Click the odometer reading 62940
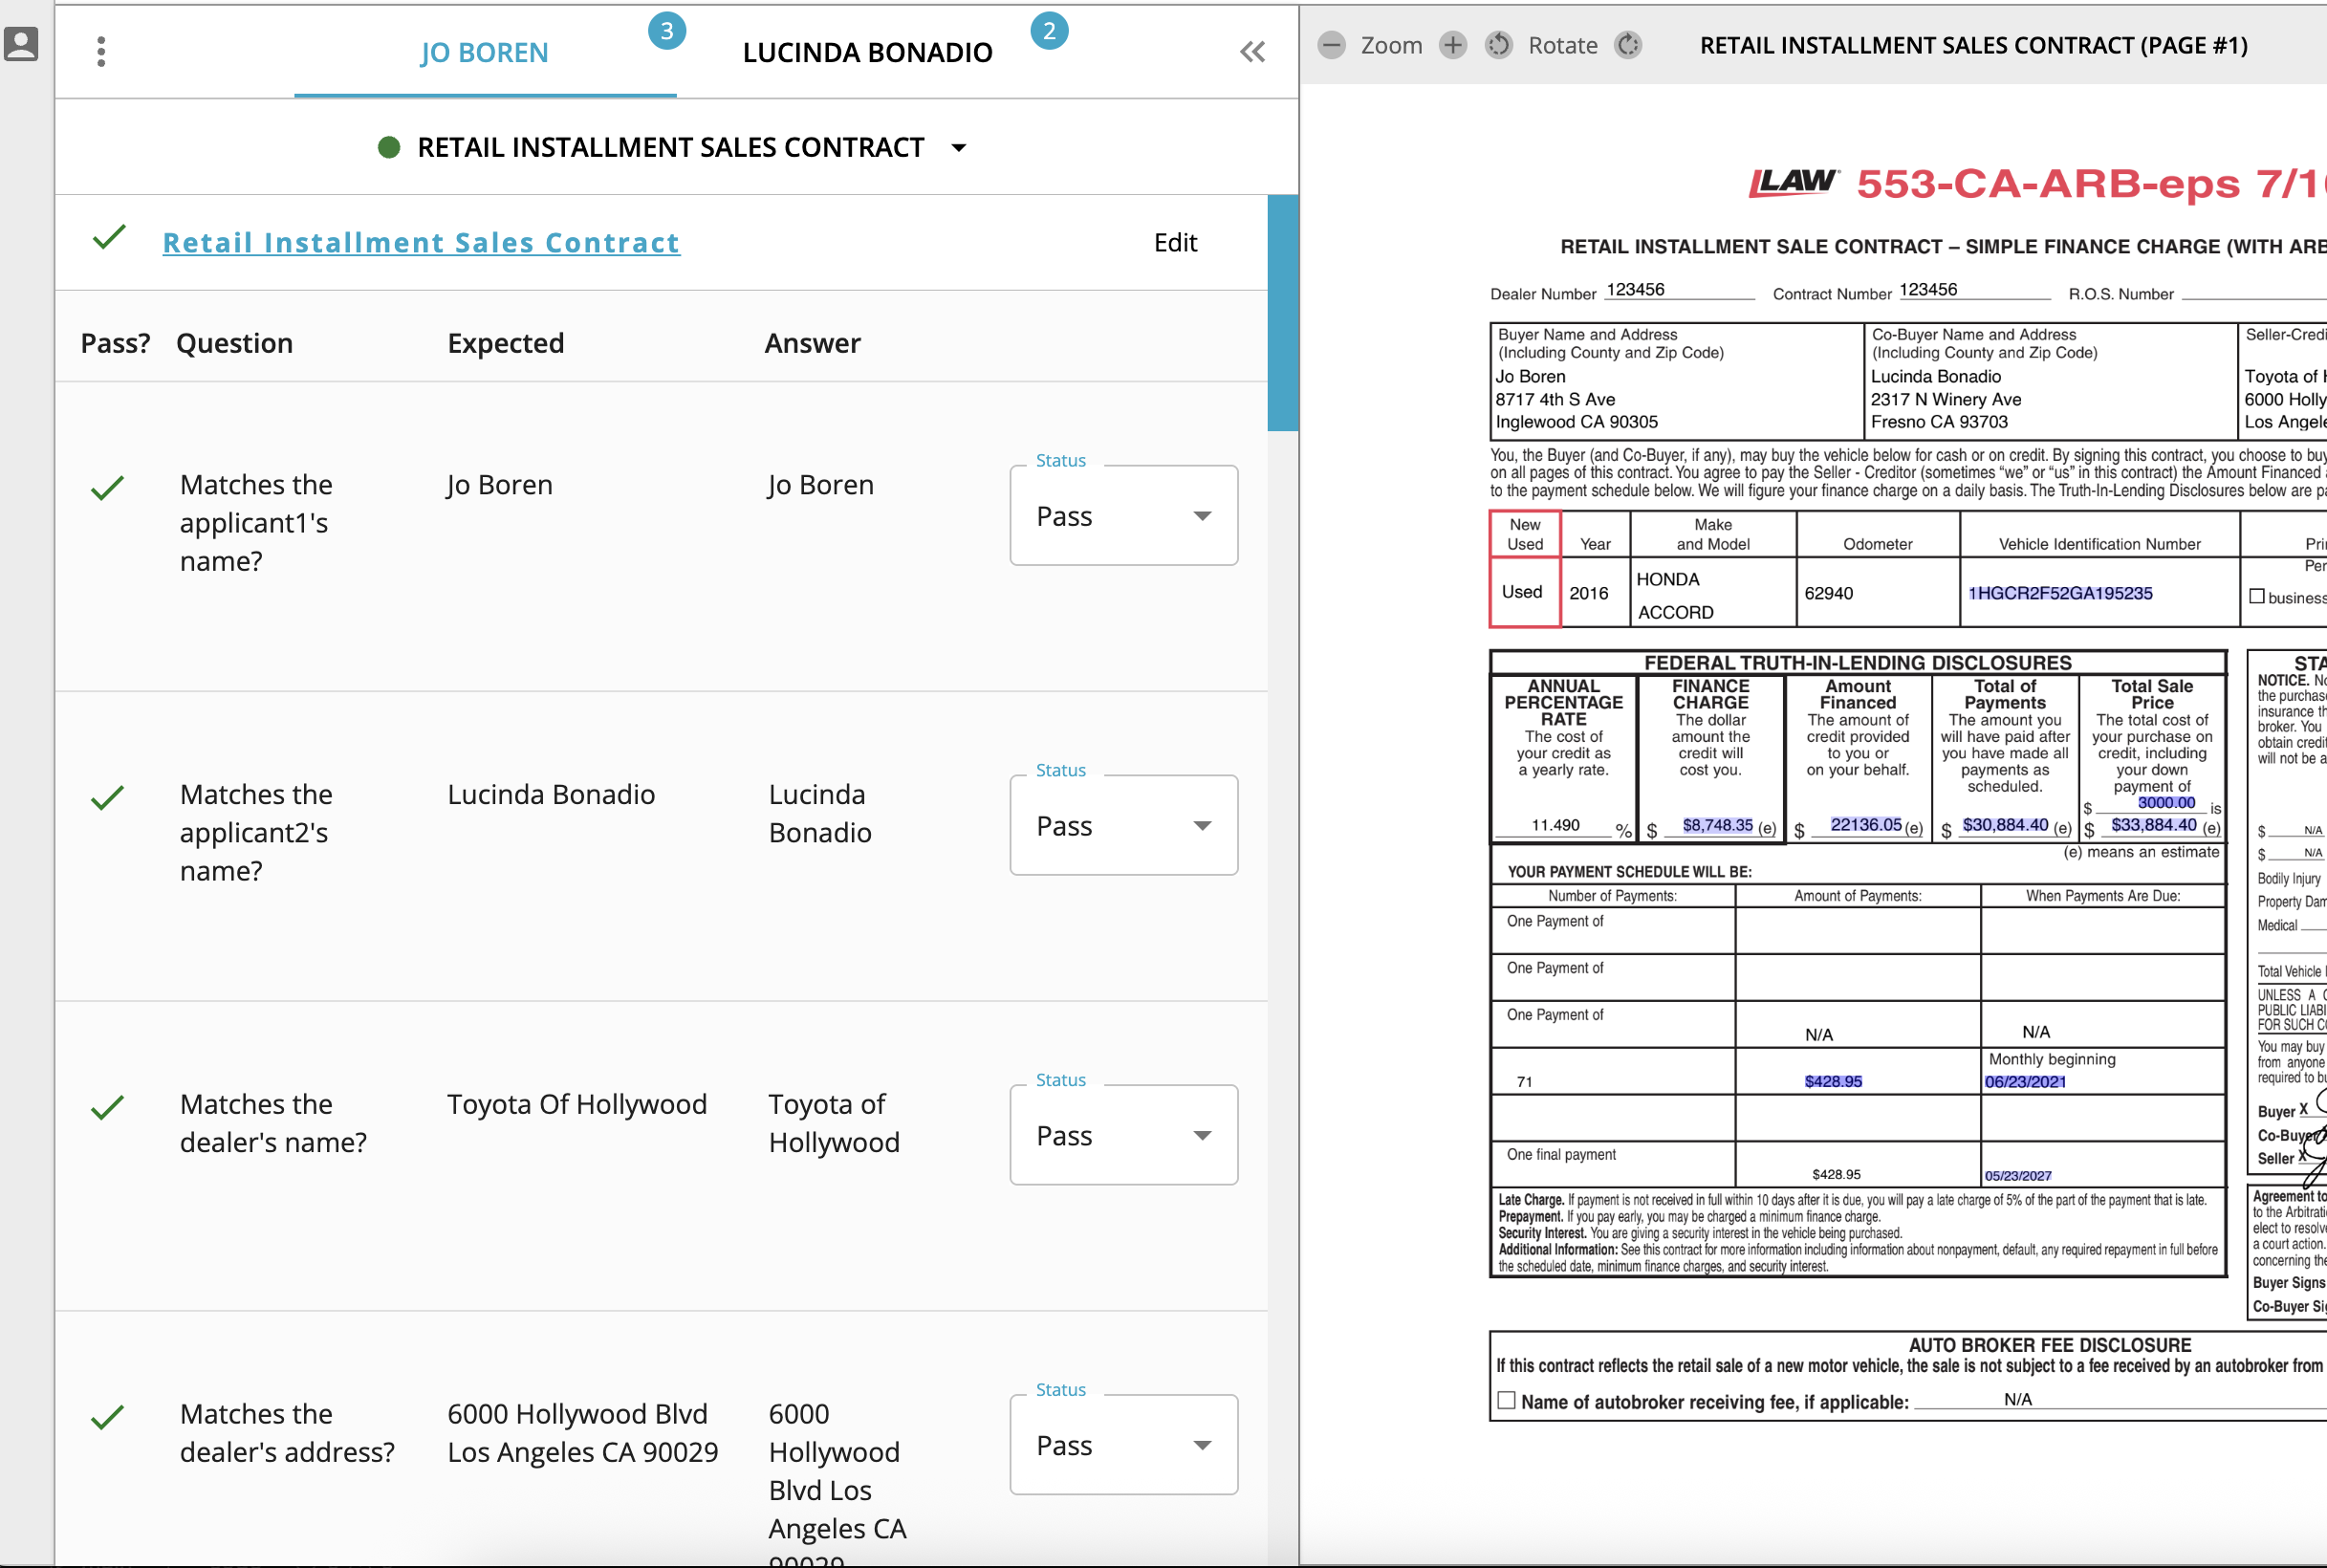2327x1568 pixels. (1828, 593)
